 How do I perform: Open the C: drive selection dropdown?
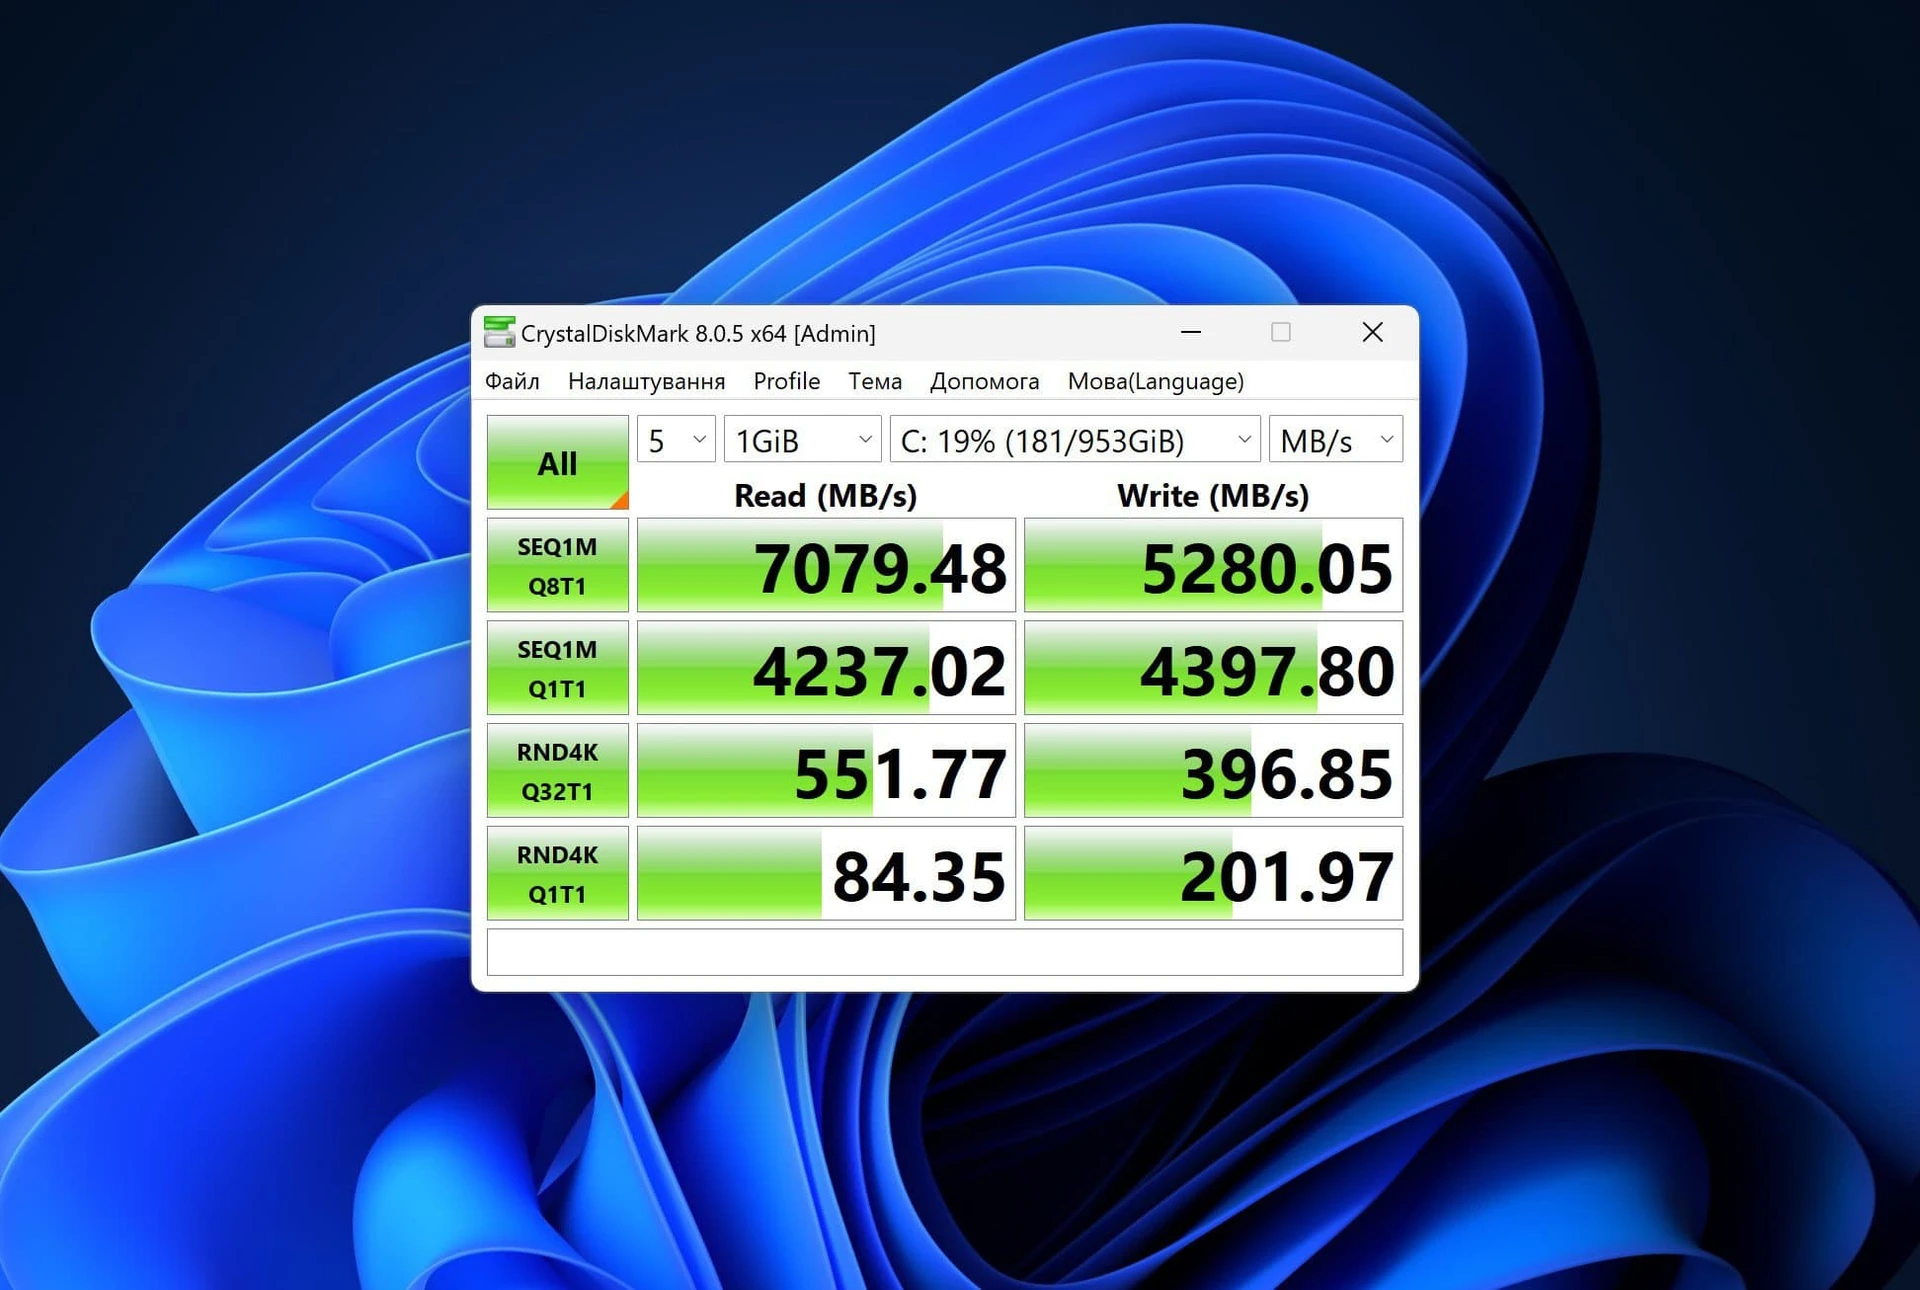[x=1075, y=440]
